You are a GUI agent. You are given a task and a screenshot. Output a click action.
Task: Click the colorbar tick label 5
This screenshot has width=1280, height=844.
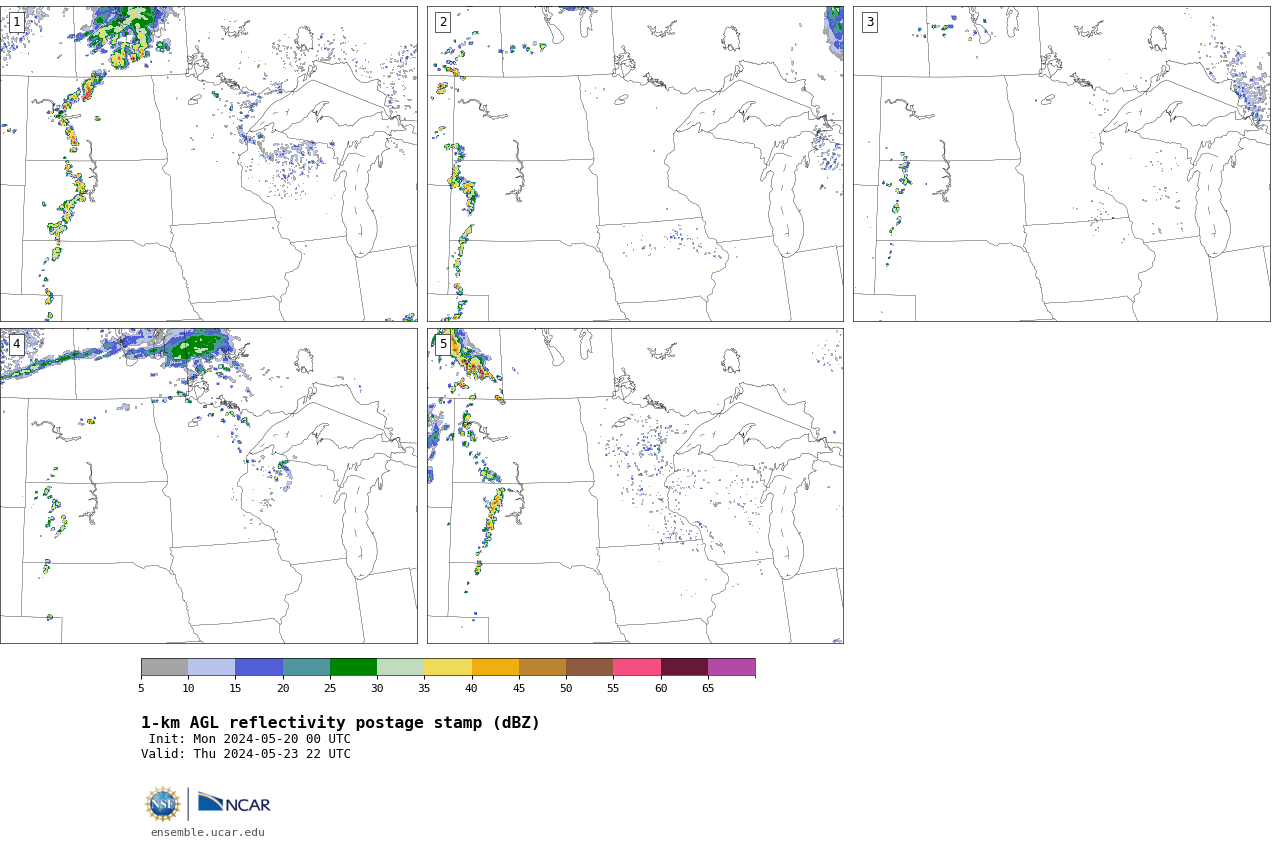point(141,688)
